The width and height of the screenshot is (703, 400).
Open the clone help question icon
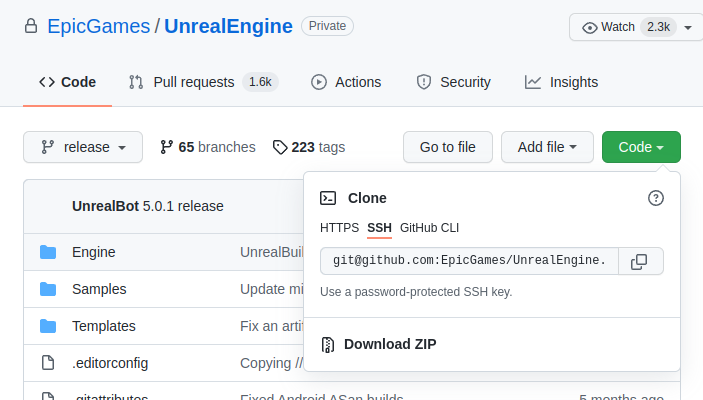[x=656, y=198]
